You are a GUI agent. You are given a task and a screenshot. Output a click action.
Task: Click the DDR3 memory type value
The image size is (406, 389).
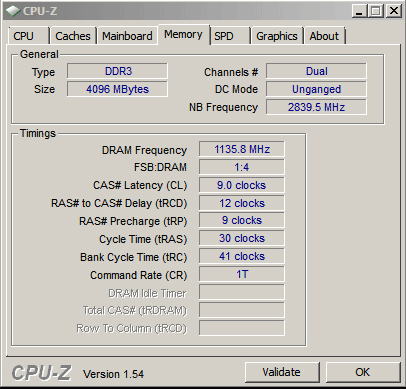(x=117, y=71)
